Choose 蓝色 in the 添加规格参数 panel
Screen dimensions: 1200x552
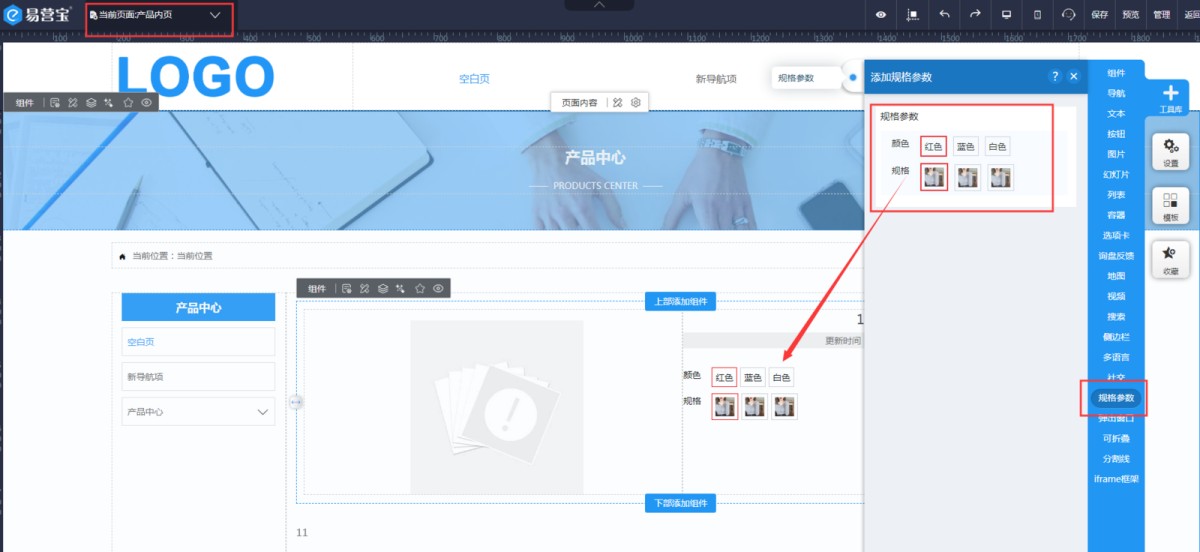click(x=966, y=146)
